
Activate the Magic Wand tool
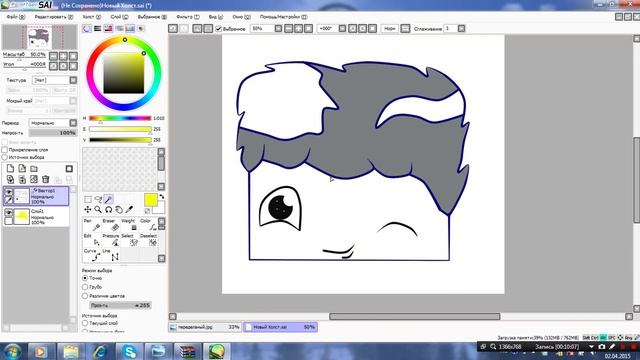pyautogui.click(x=108, y=199)
